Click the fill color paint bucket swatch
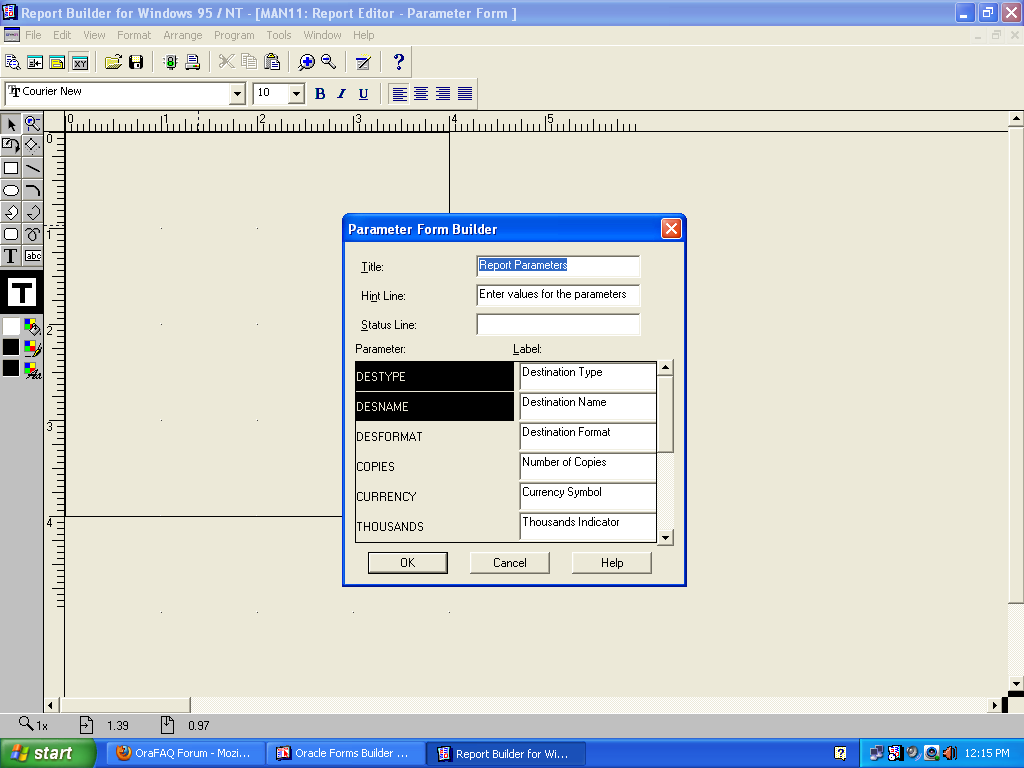Image resolution: width=1024 pixels, height=768 pixels. point(32,327)
